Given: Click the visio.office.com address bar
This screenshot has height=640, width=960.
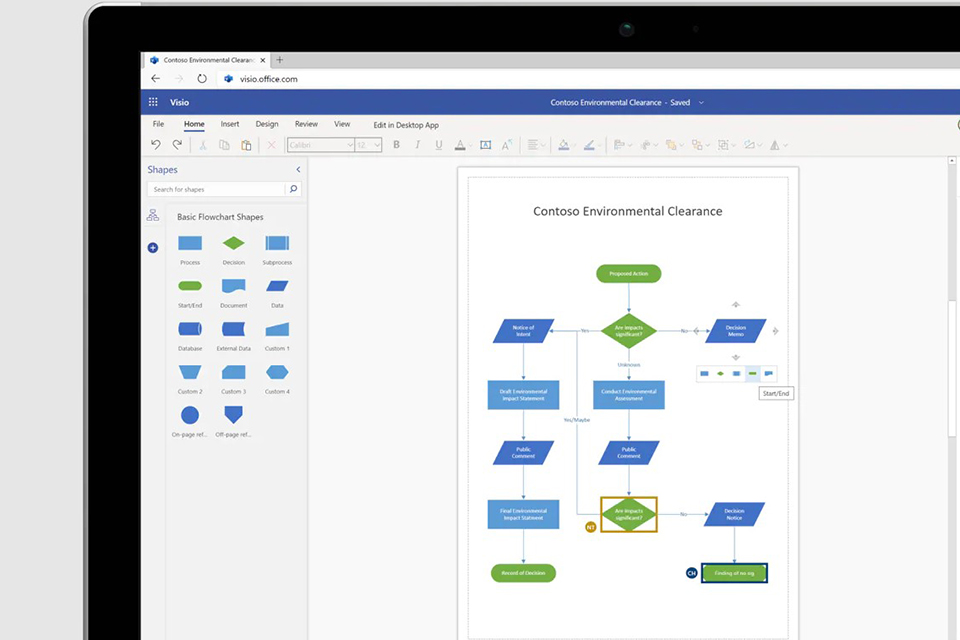Looking at the screenshot, I should coord(268,79).
